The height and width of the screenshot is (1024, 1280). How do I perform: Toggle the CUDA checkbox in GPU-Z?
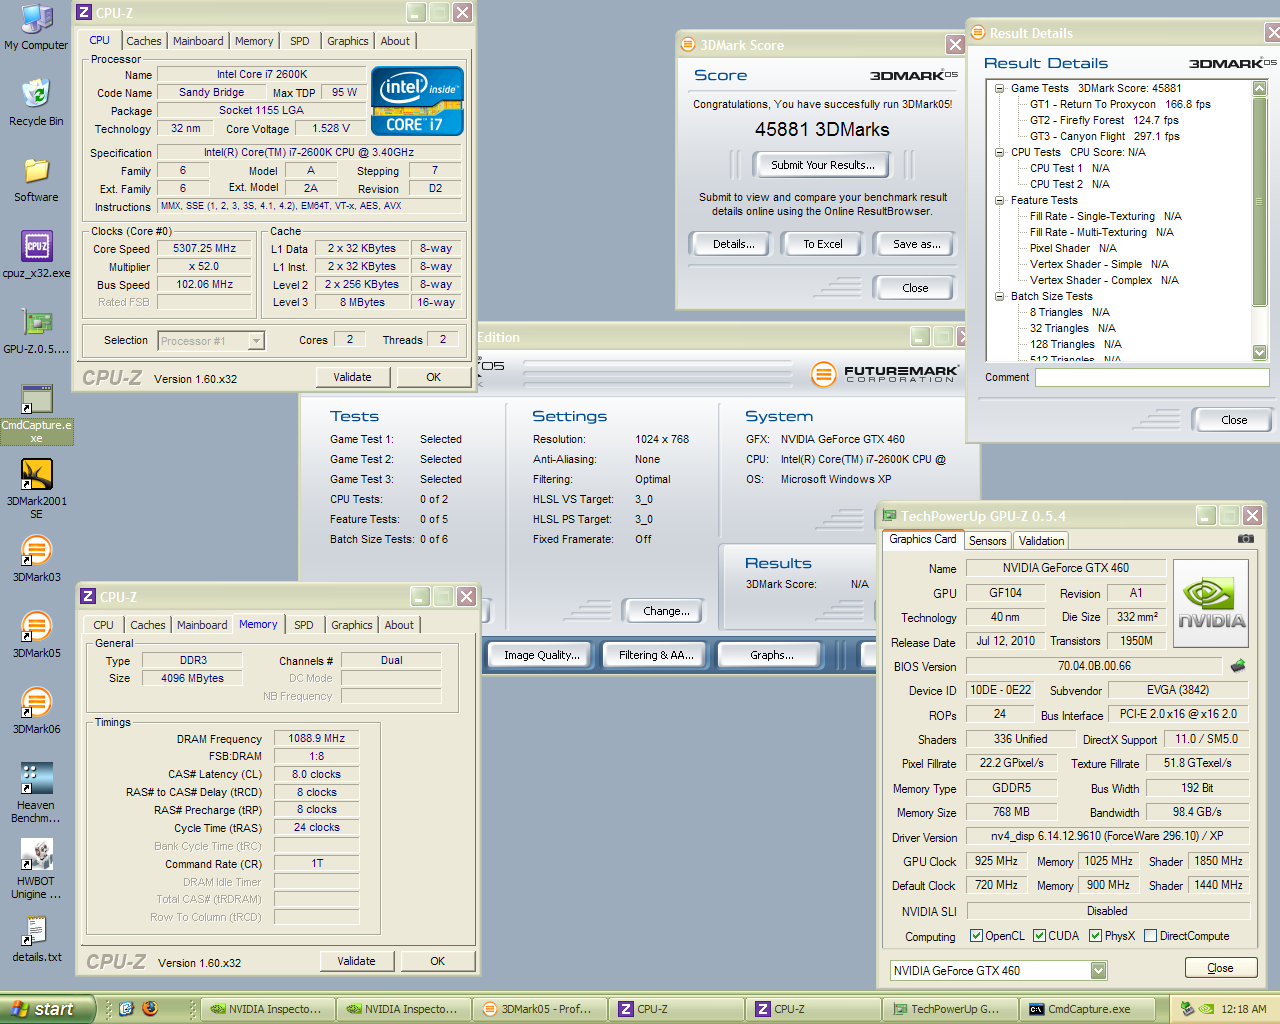coord(1040,936)
